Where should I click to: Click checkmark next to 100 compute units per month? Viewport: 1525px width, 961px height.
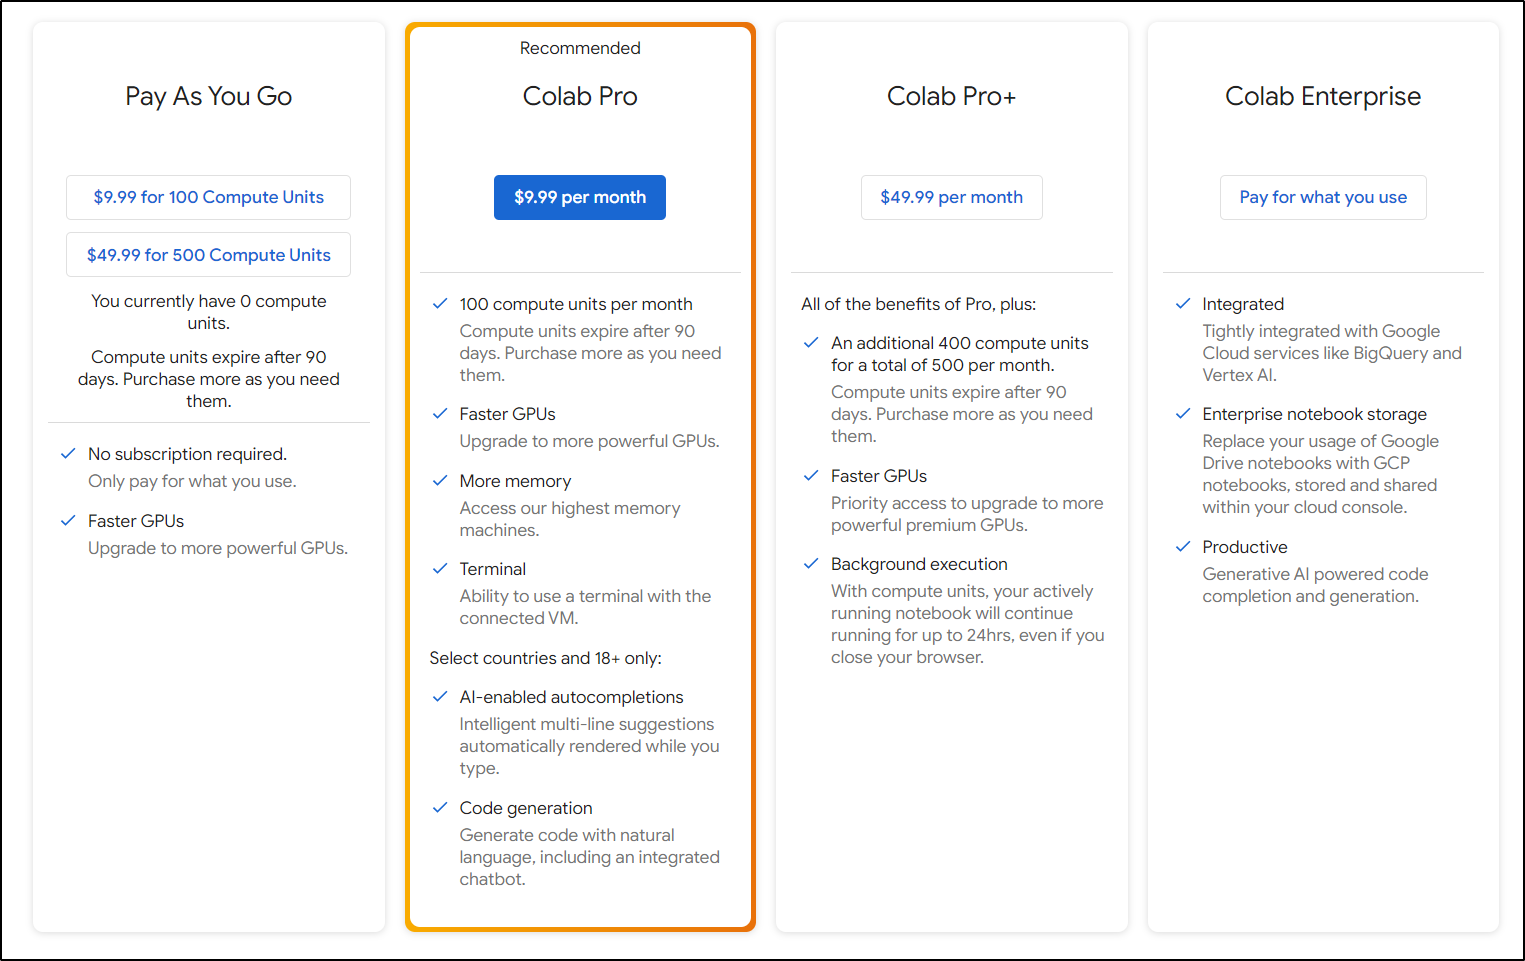point(439,304)
